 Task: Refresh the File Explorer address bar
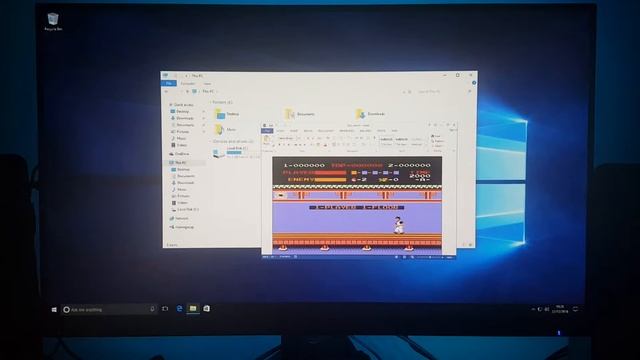tap(409, 92)
